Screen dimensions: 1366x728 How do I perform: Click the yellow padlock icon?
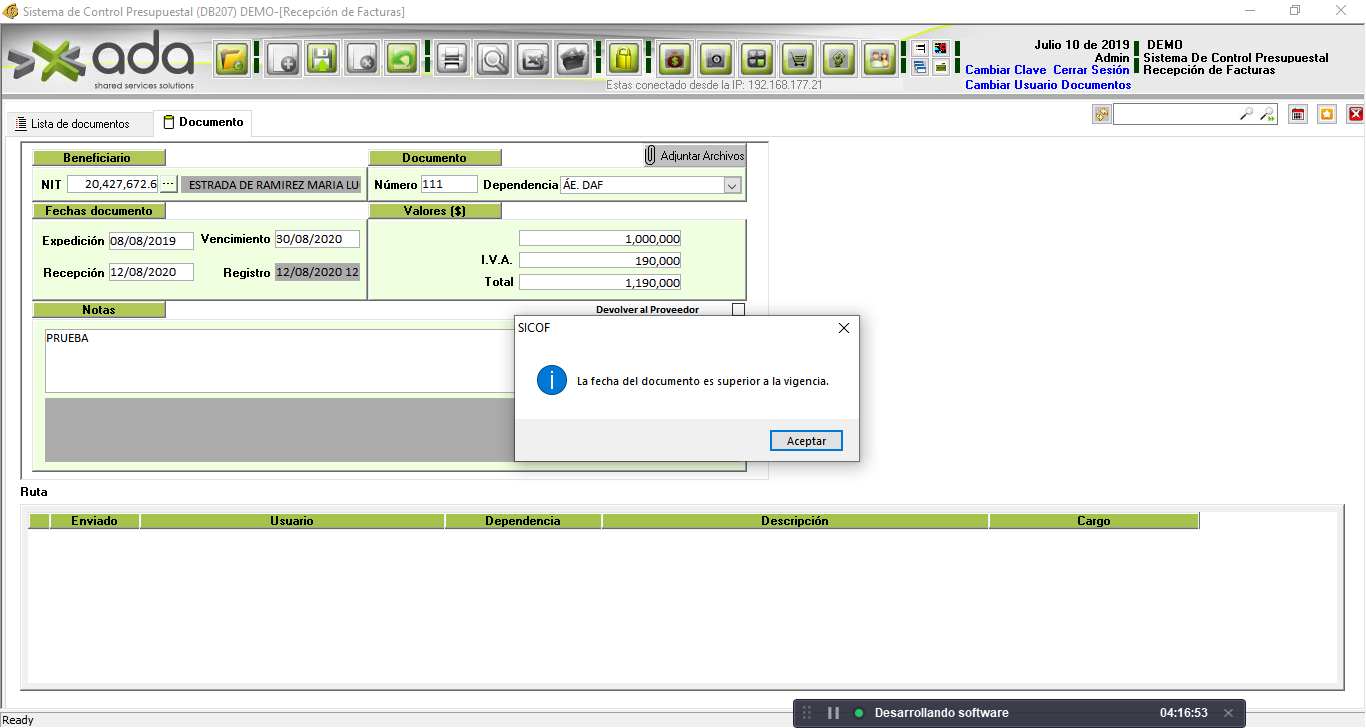[624, 59]
